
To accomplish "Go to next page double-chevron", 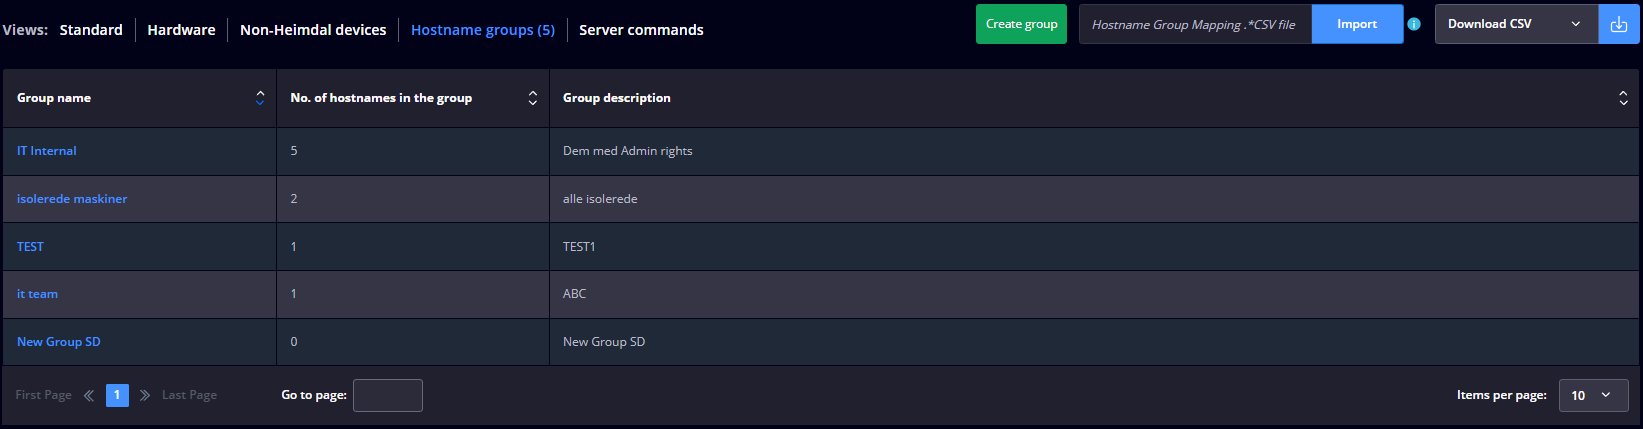I will [x=145, y=395].
